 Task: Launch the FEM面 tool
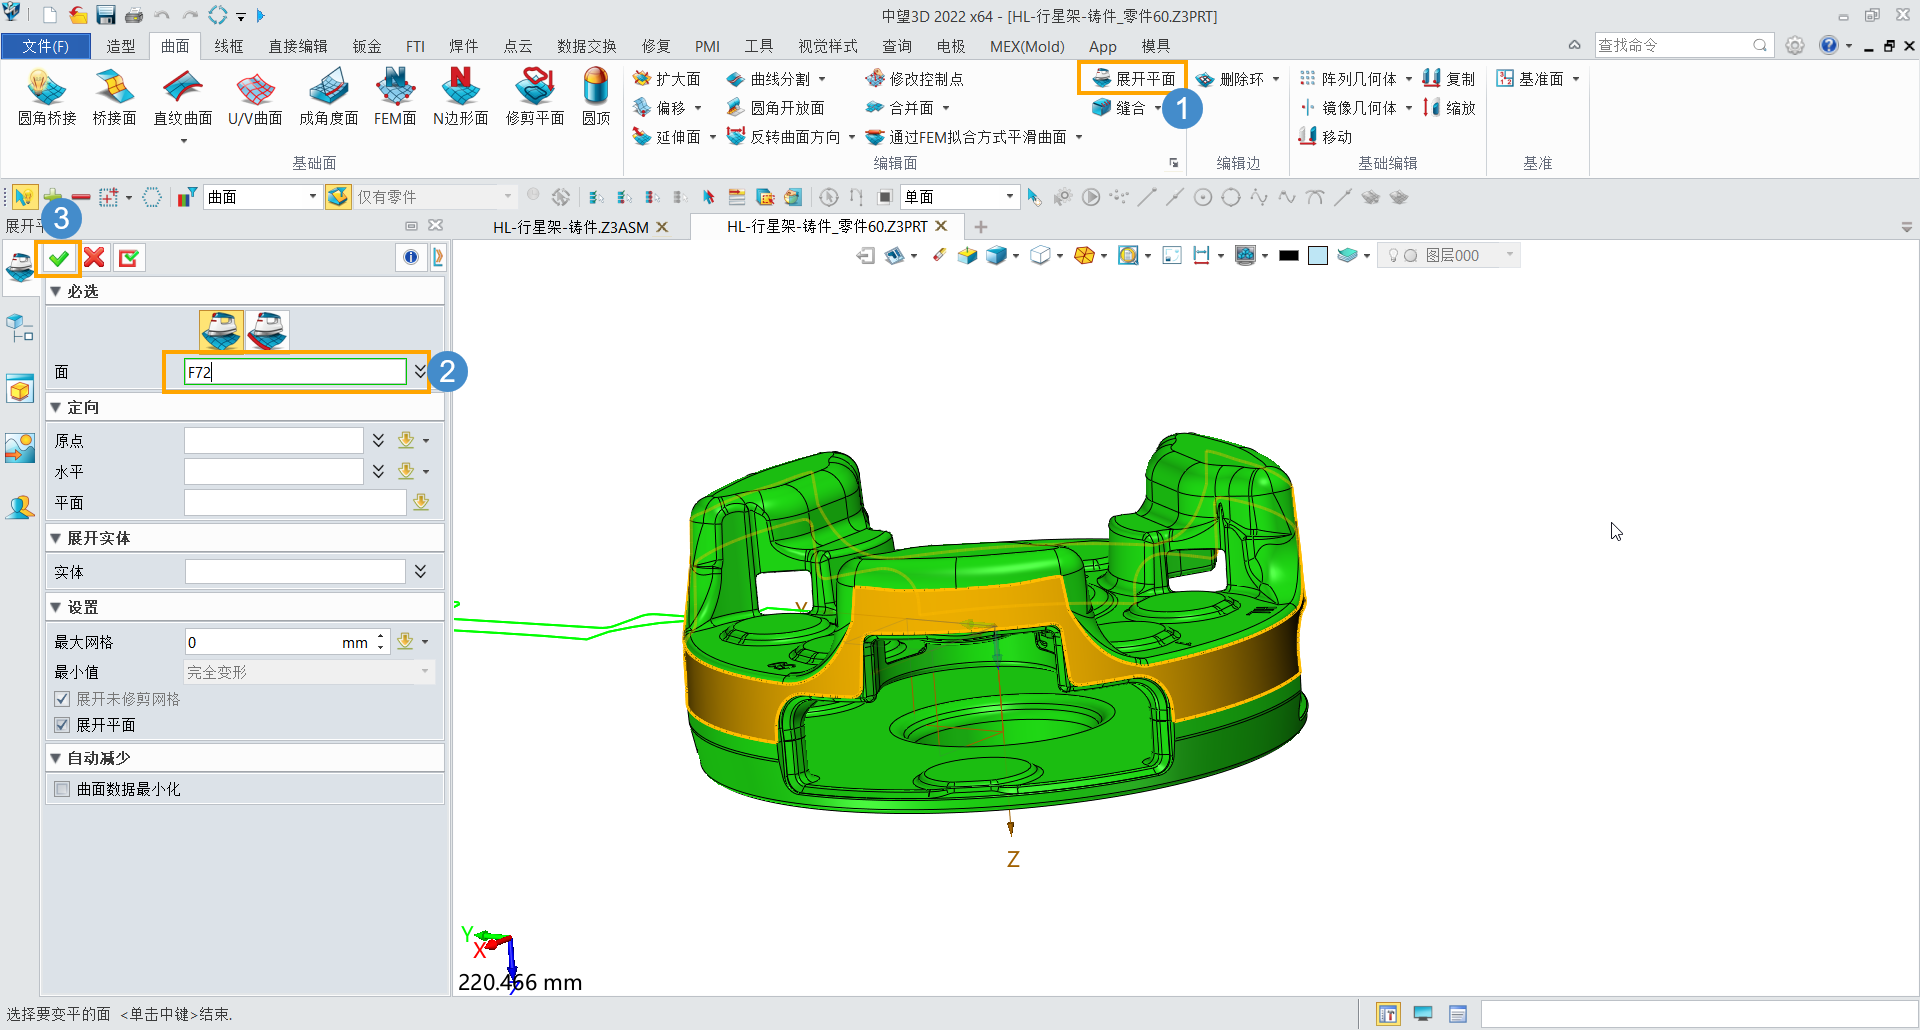[395, 98]
